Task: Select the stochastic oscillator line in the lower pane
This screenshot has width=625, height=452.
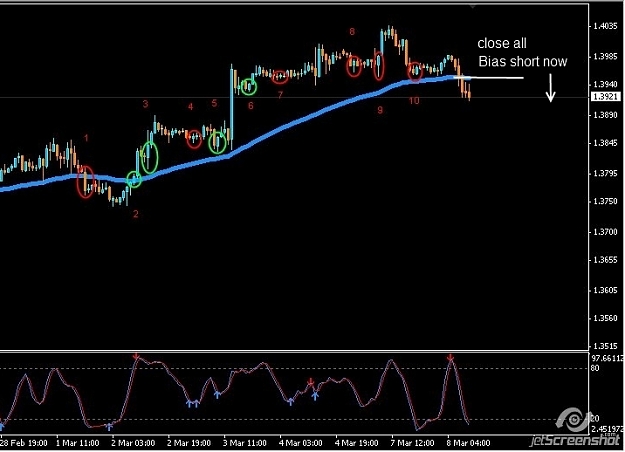Action: pyautogui.click(x=235, y=393)
